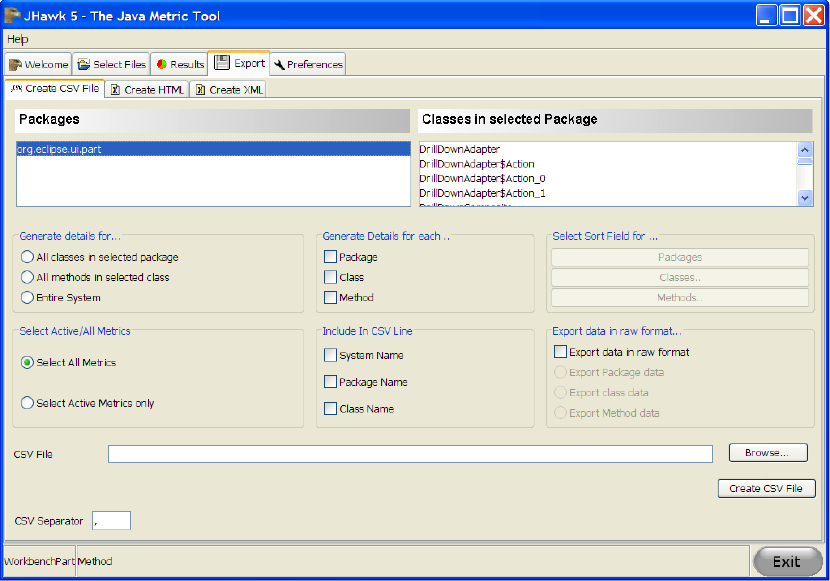The height and width of the screenshot is (581, 830).
Task: Maximize the JHawk window
Action: click(x=790, y=15)
